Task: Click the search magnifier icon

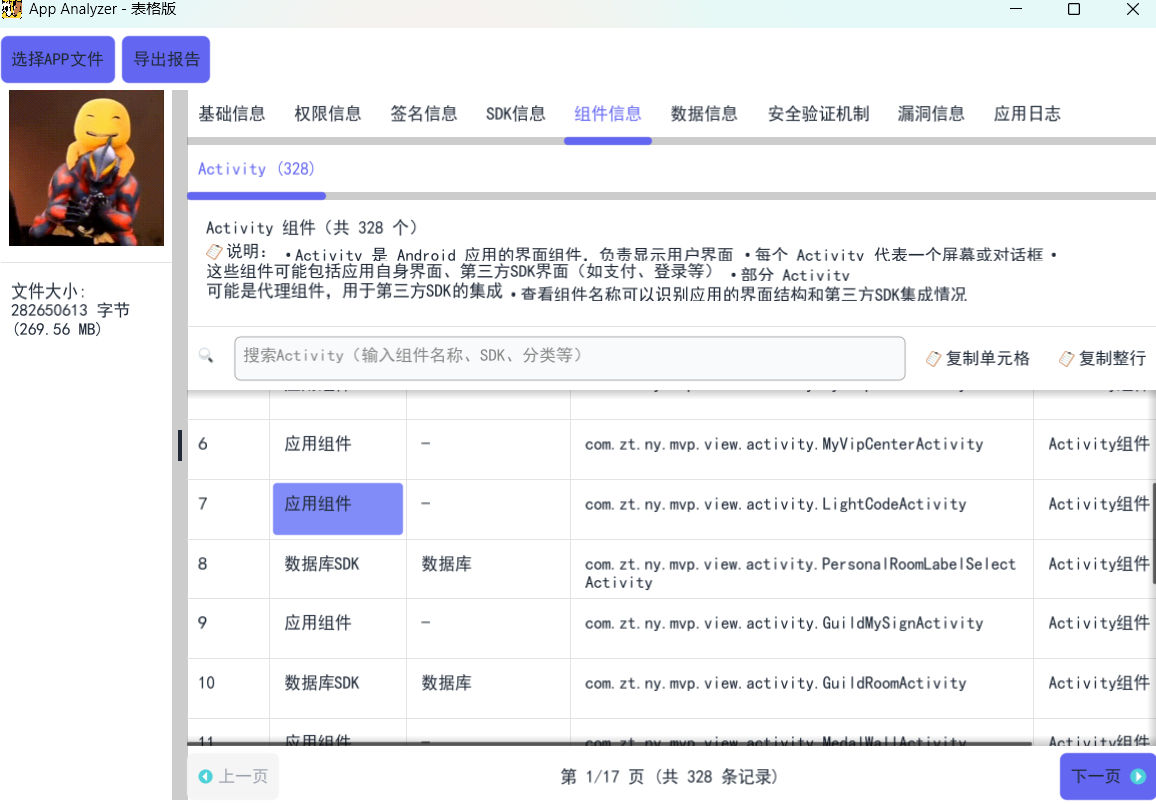Action: pos(207,355)
